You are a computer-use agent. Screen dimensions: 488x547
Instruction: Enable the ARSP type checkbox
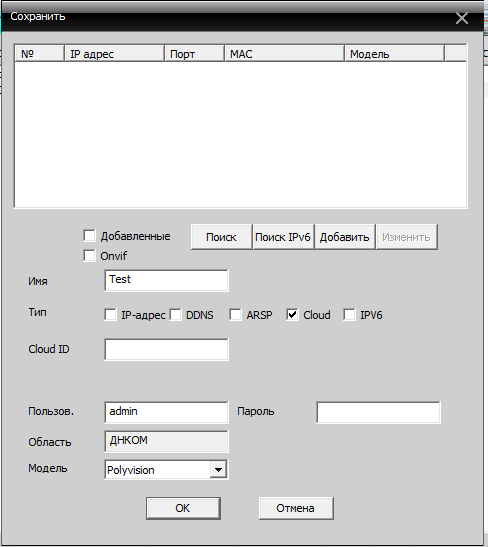click(235, 315)
